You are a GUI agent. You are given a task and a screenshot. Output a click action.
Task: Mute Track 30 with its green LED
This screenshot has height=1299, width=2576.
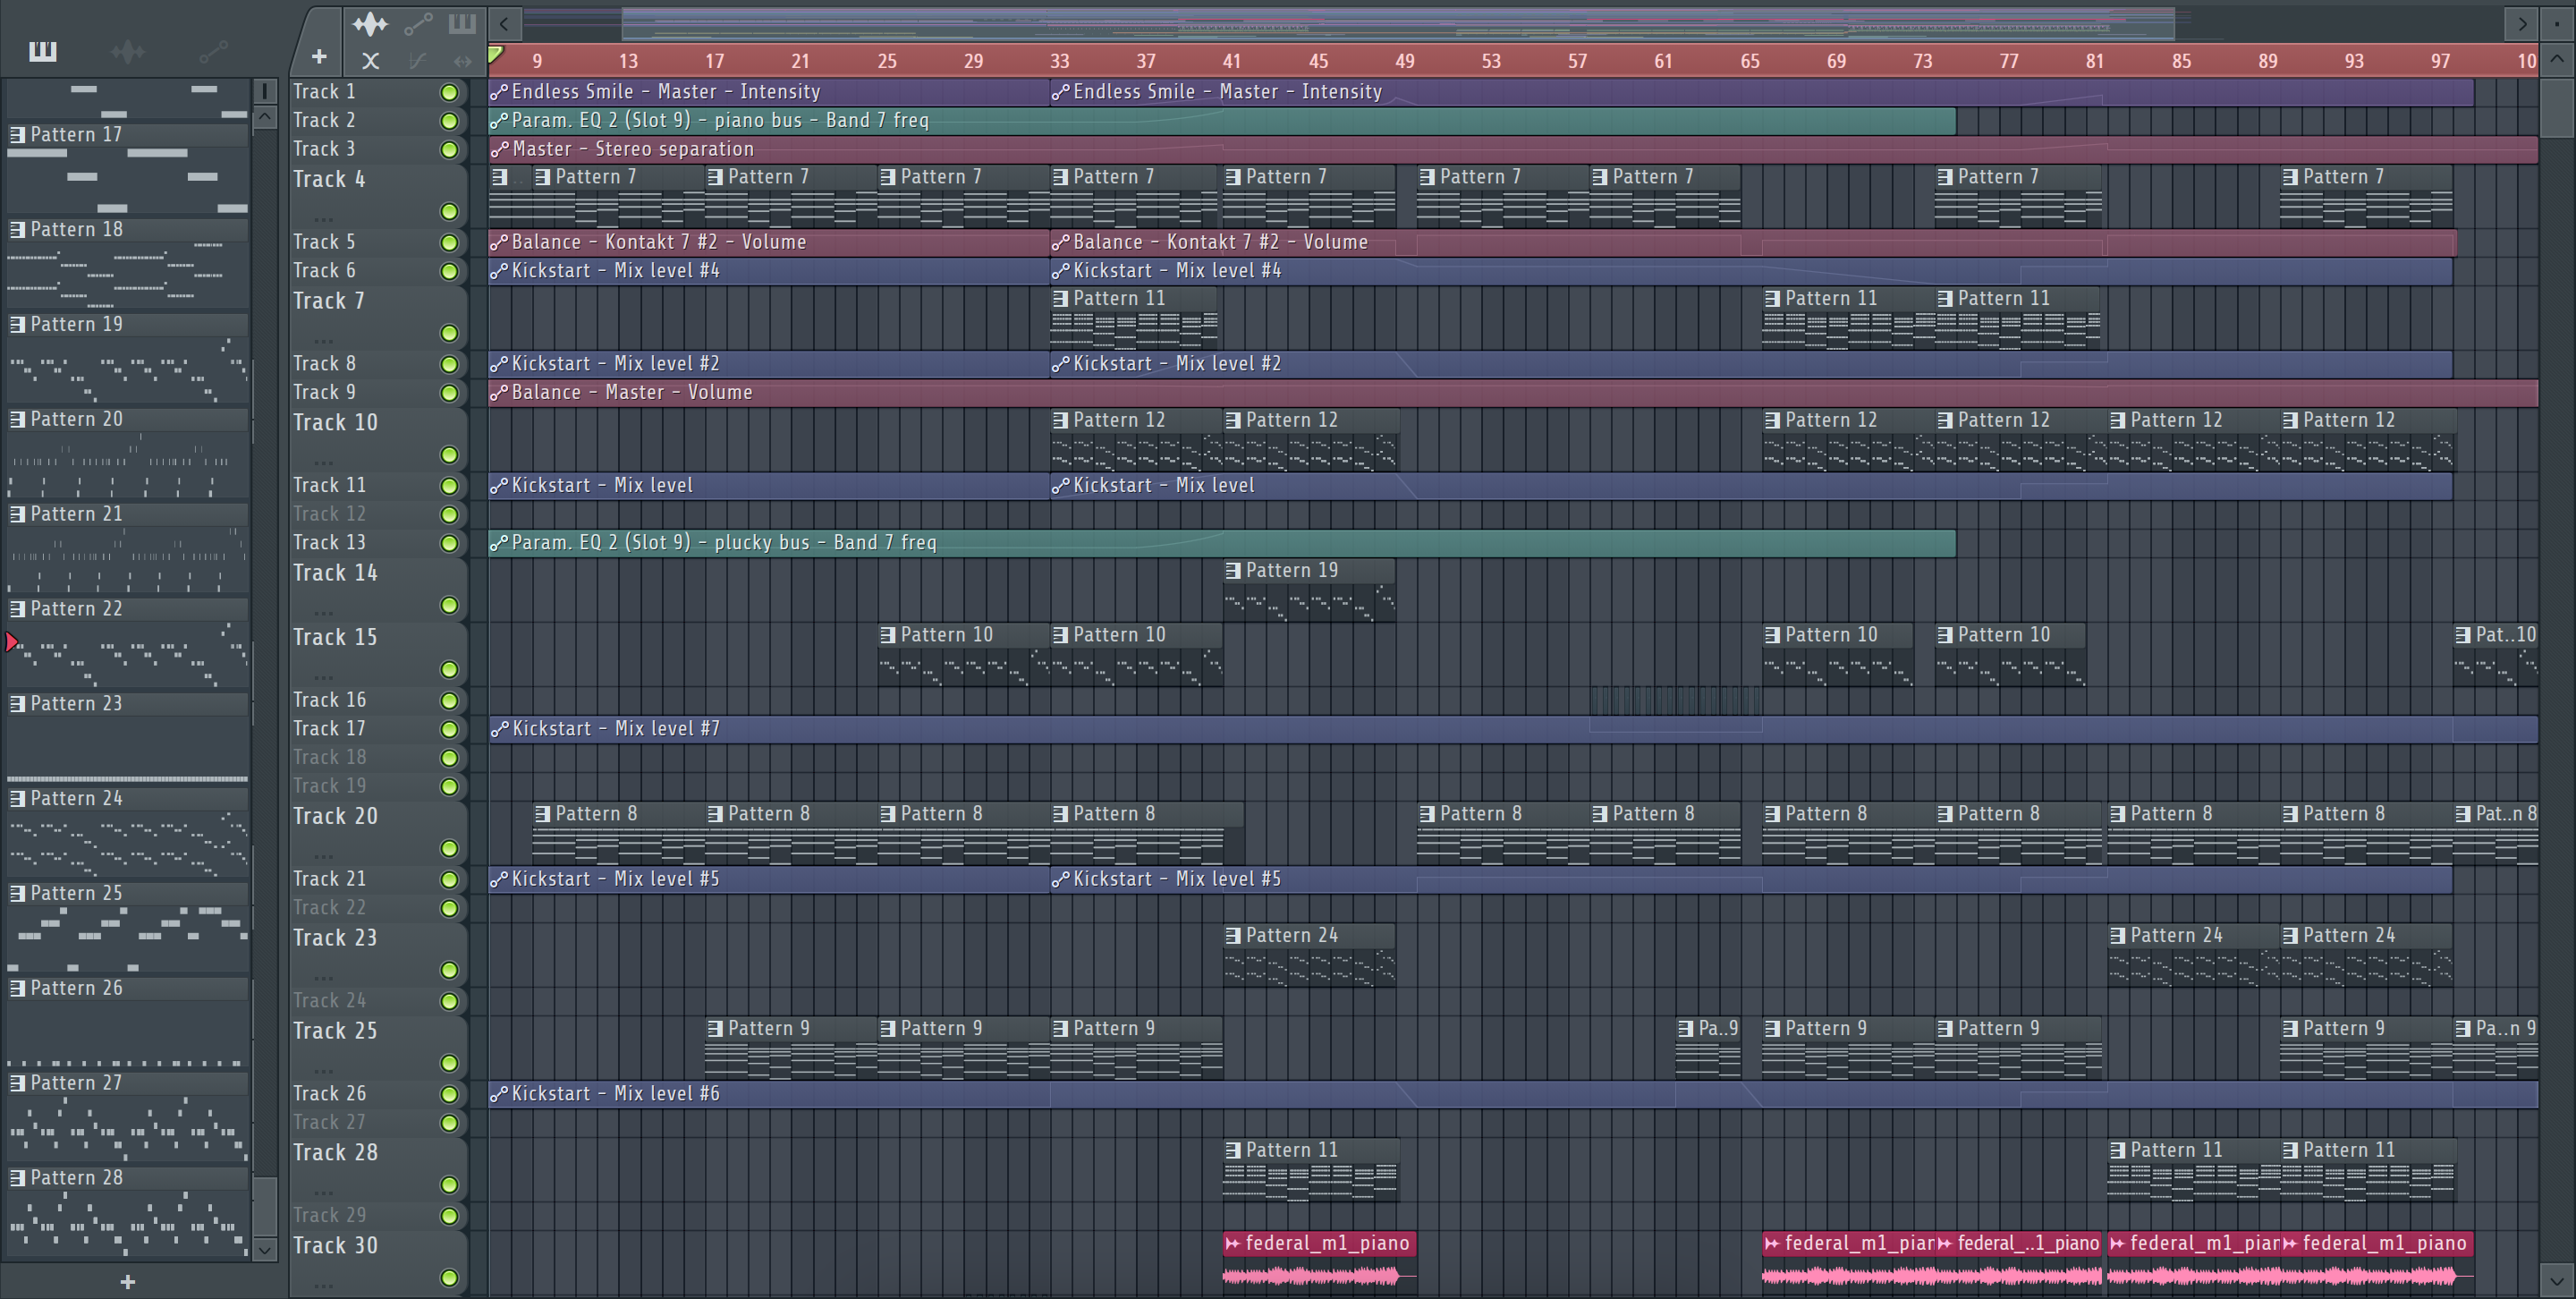coord(449,1278)
